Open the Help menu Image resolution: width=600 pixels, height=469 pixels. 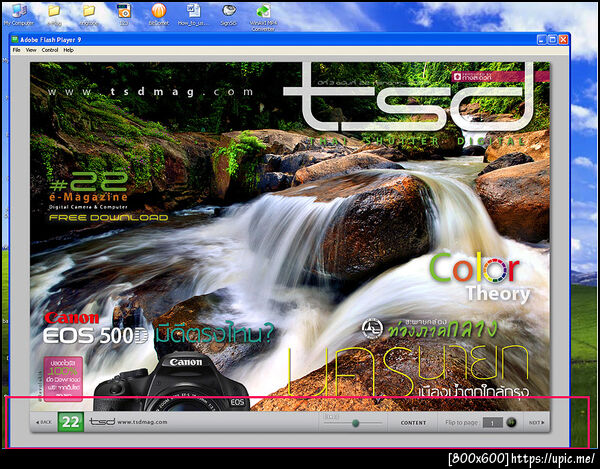68,50
